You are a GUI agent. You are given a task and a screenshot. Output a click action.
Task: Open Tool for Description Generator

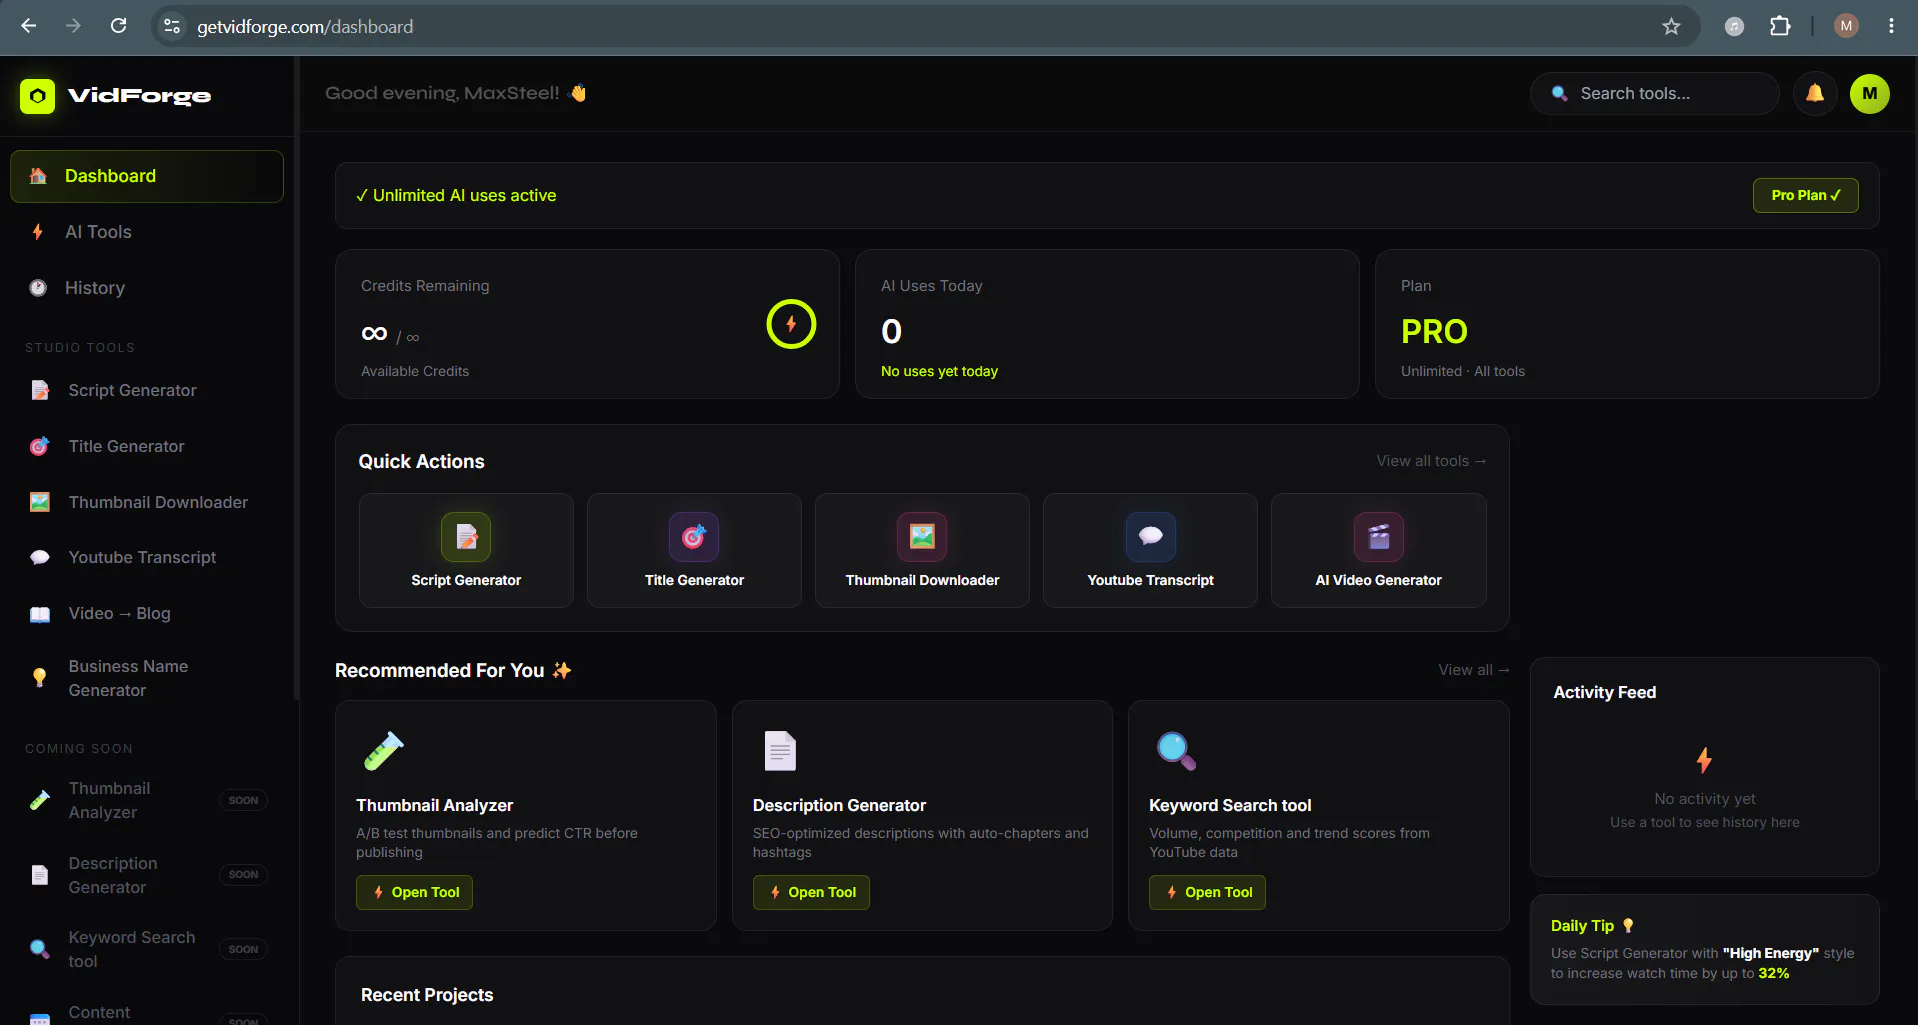click(x=811, y=892)
